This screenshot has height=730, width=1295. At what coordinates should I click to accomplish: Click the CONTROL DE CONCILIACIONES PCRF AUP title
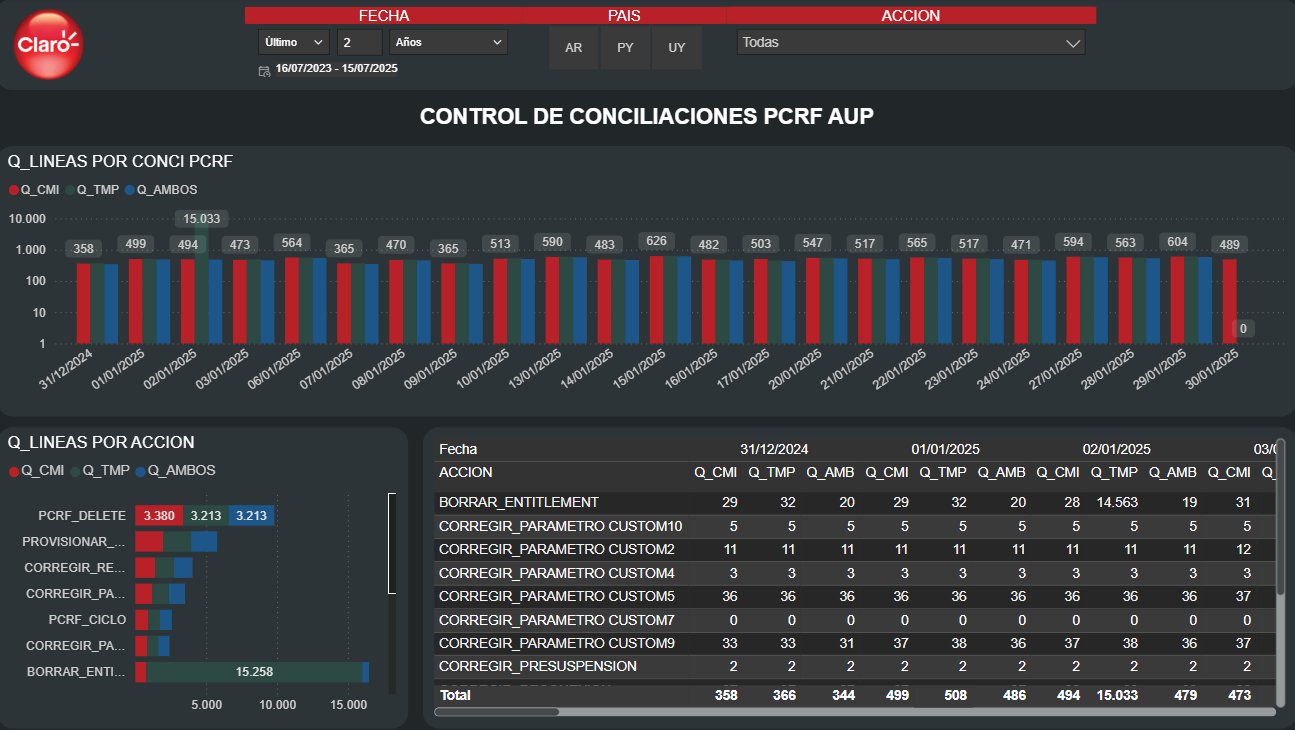647,116
